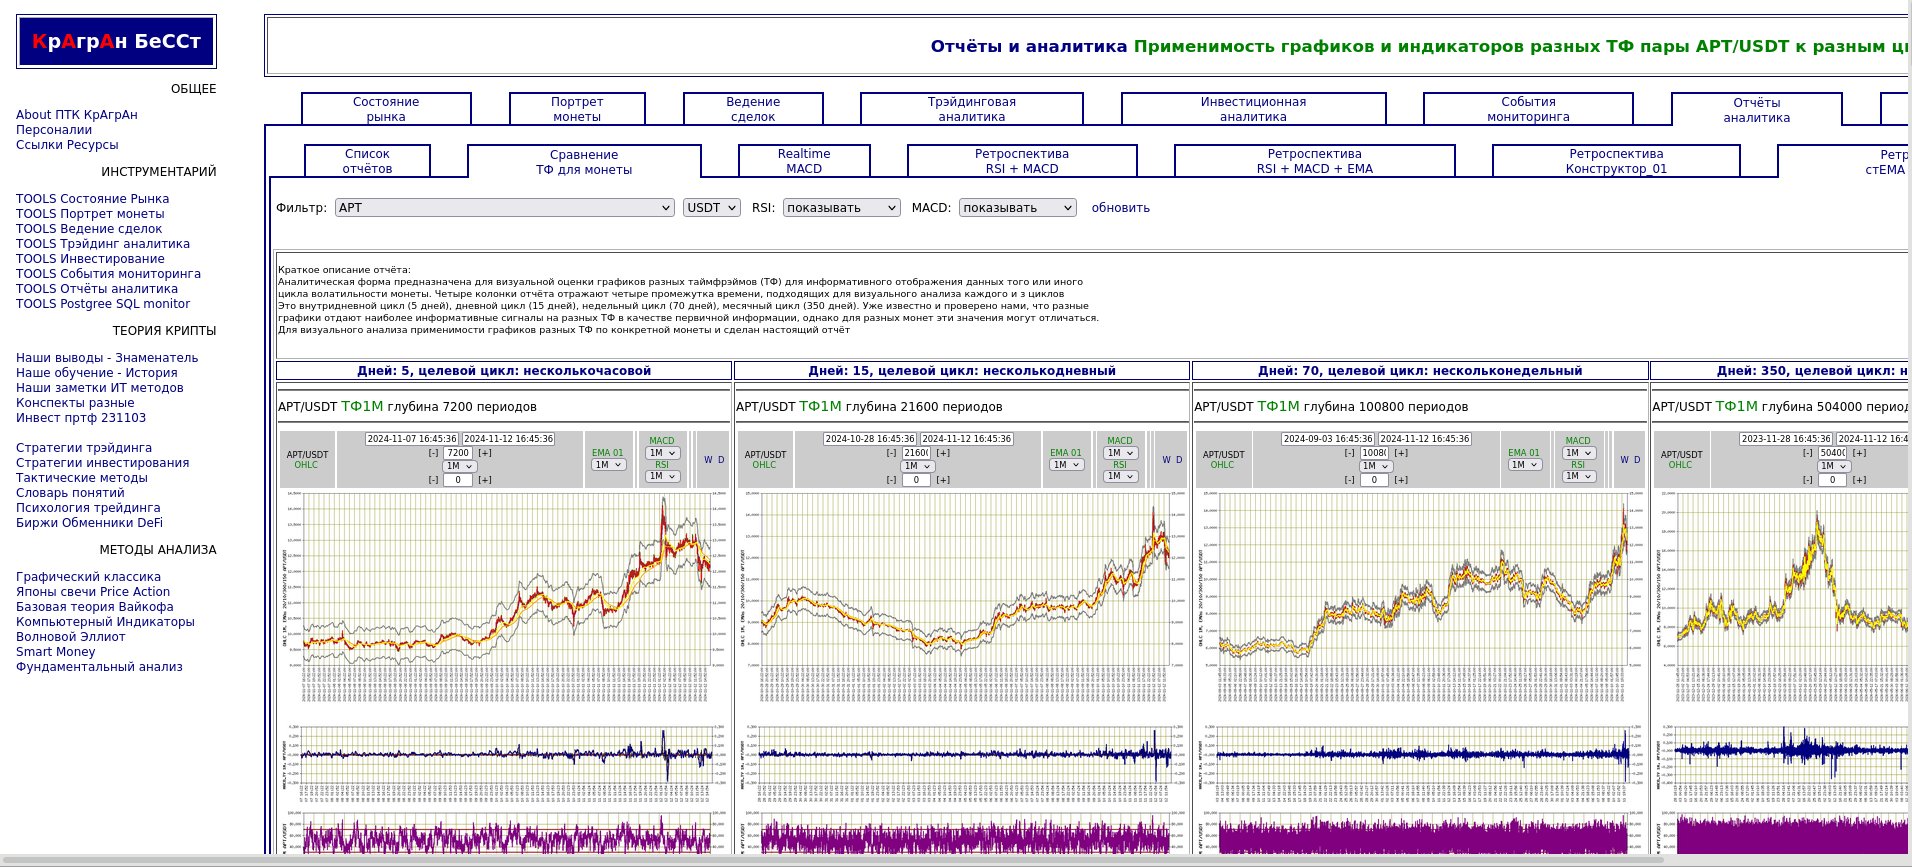Click the обновить link
Image resolution: width=1912 pixels, height=867 pixels.
pyautogui.click(x=1120, y=208)
